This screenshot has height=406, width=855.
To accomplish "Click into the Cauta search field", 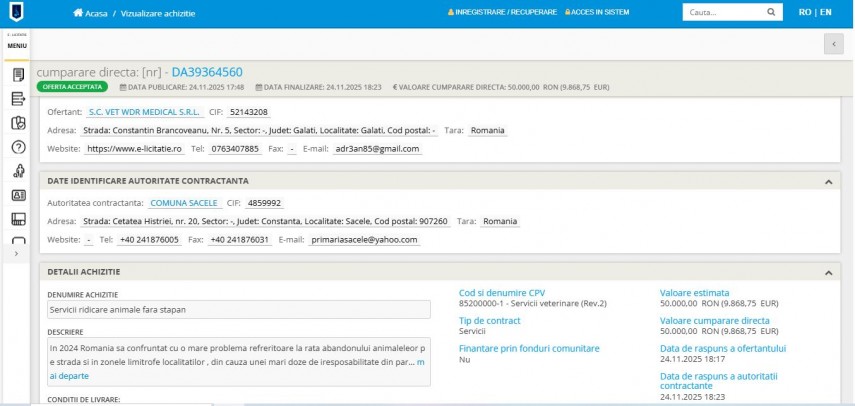I will point(722,13).
